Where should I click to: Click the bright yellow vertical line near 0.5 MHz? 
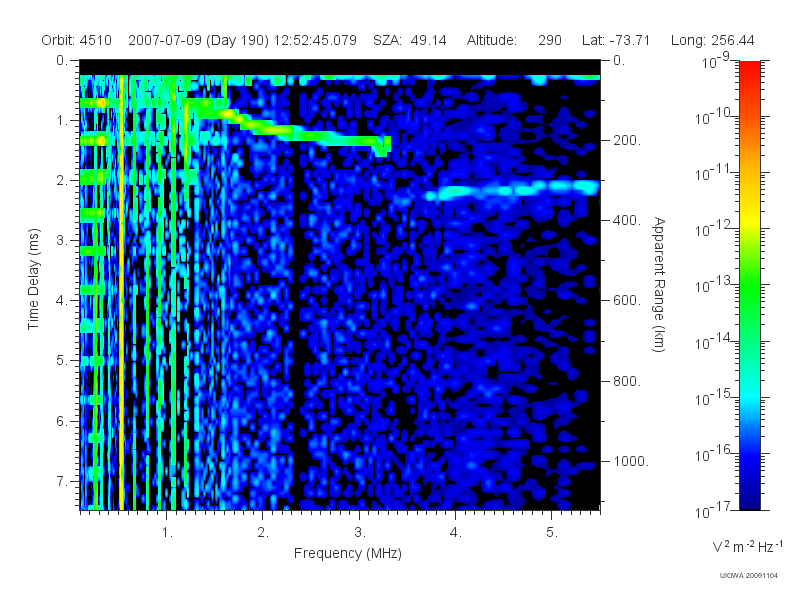point(121,291)
